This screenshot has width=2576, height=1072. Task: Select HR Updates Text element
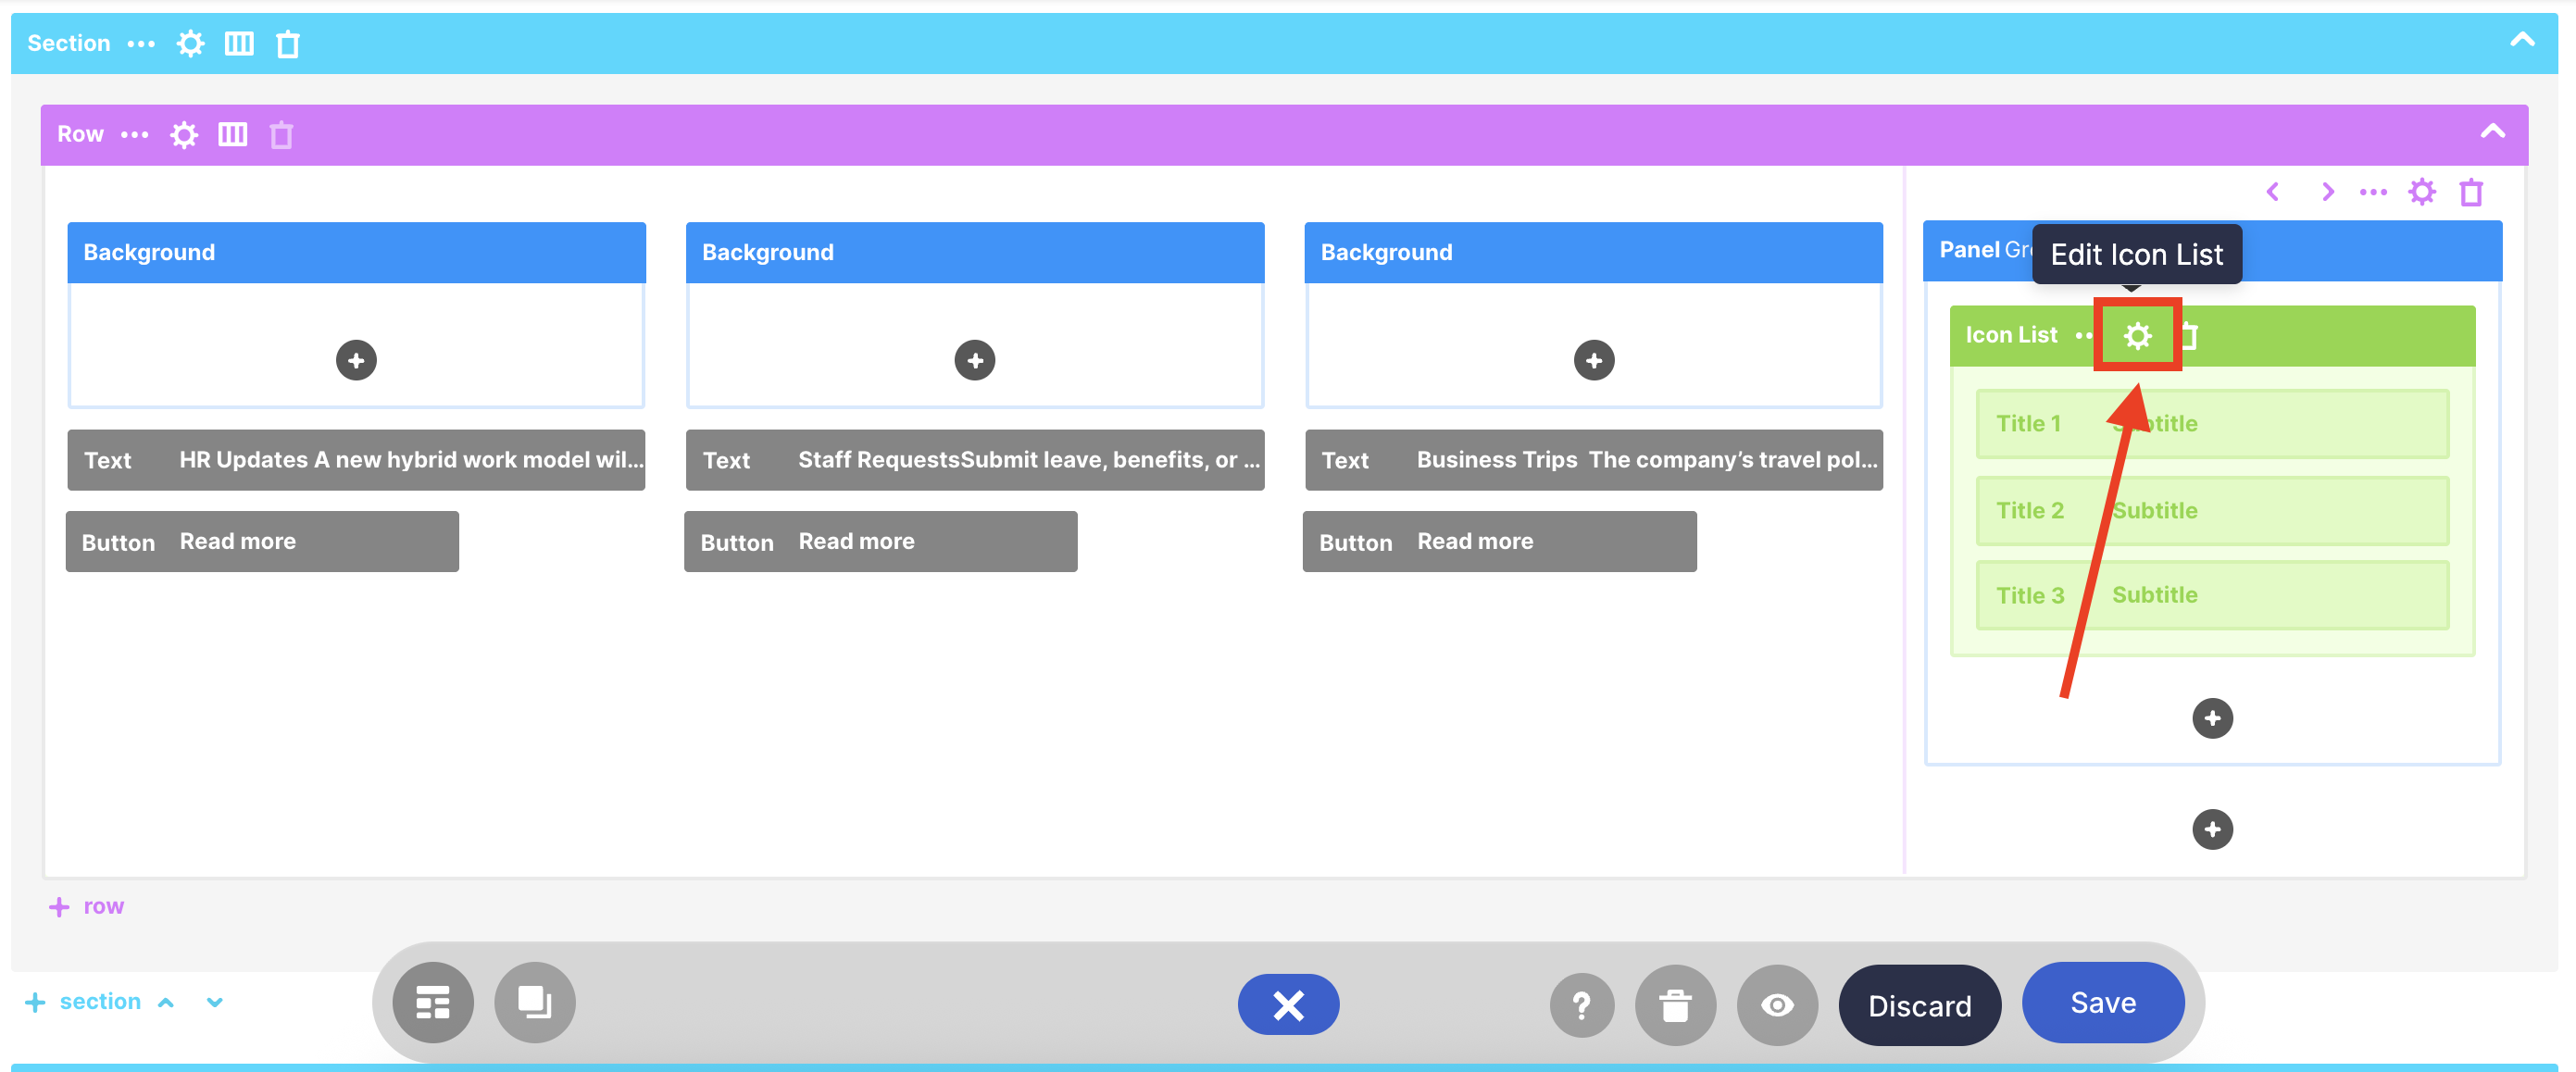(356, 460)
